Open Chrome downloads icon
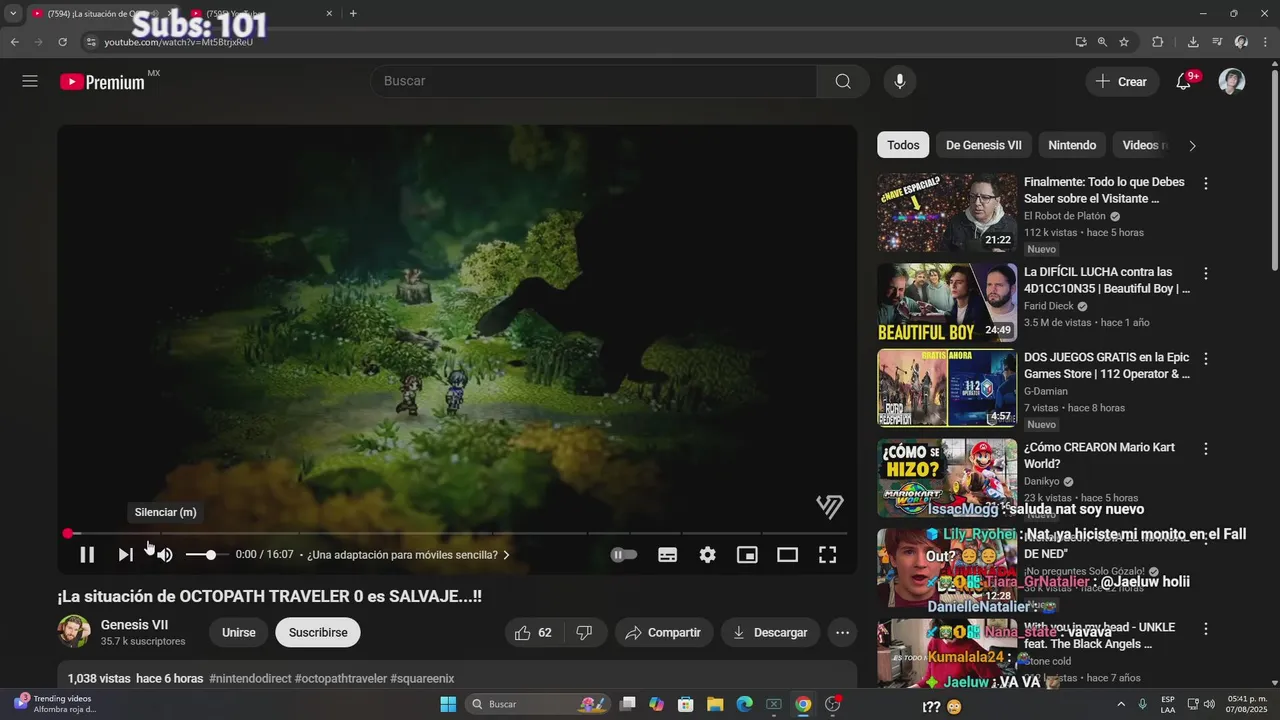Image resolution: width=1280 pixels, height=720 pixels. pyautogui.click(x=1193, y=42)
